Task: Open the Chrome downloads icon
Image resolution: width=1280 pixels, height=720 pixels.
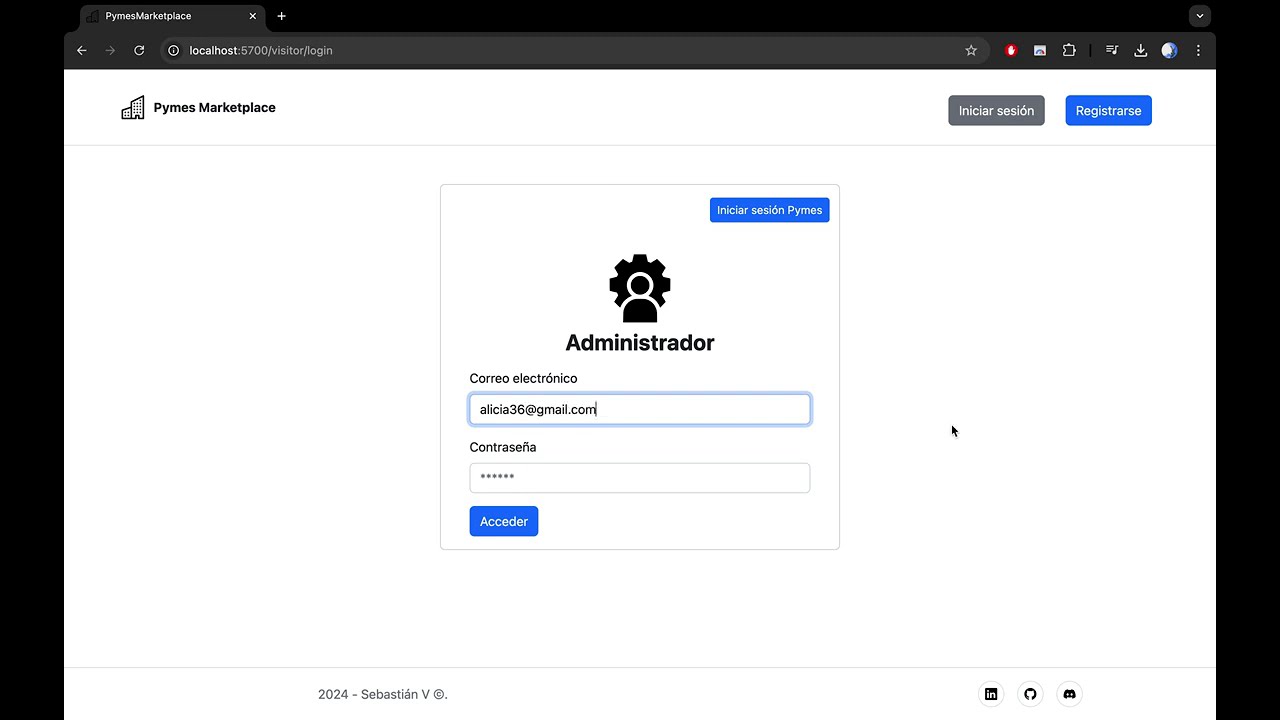Action: pos(1140,50)
